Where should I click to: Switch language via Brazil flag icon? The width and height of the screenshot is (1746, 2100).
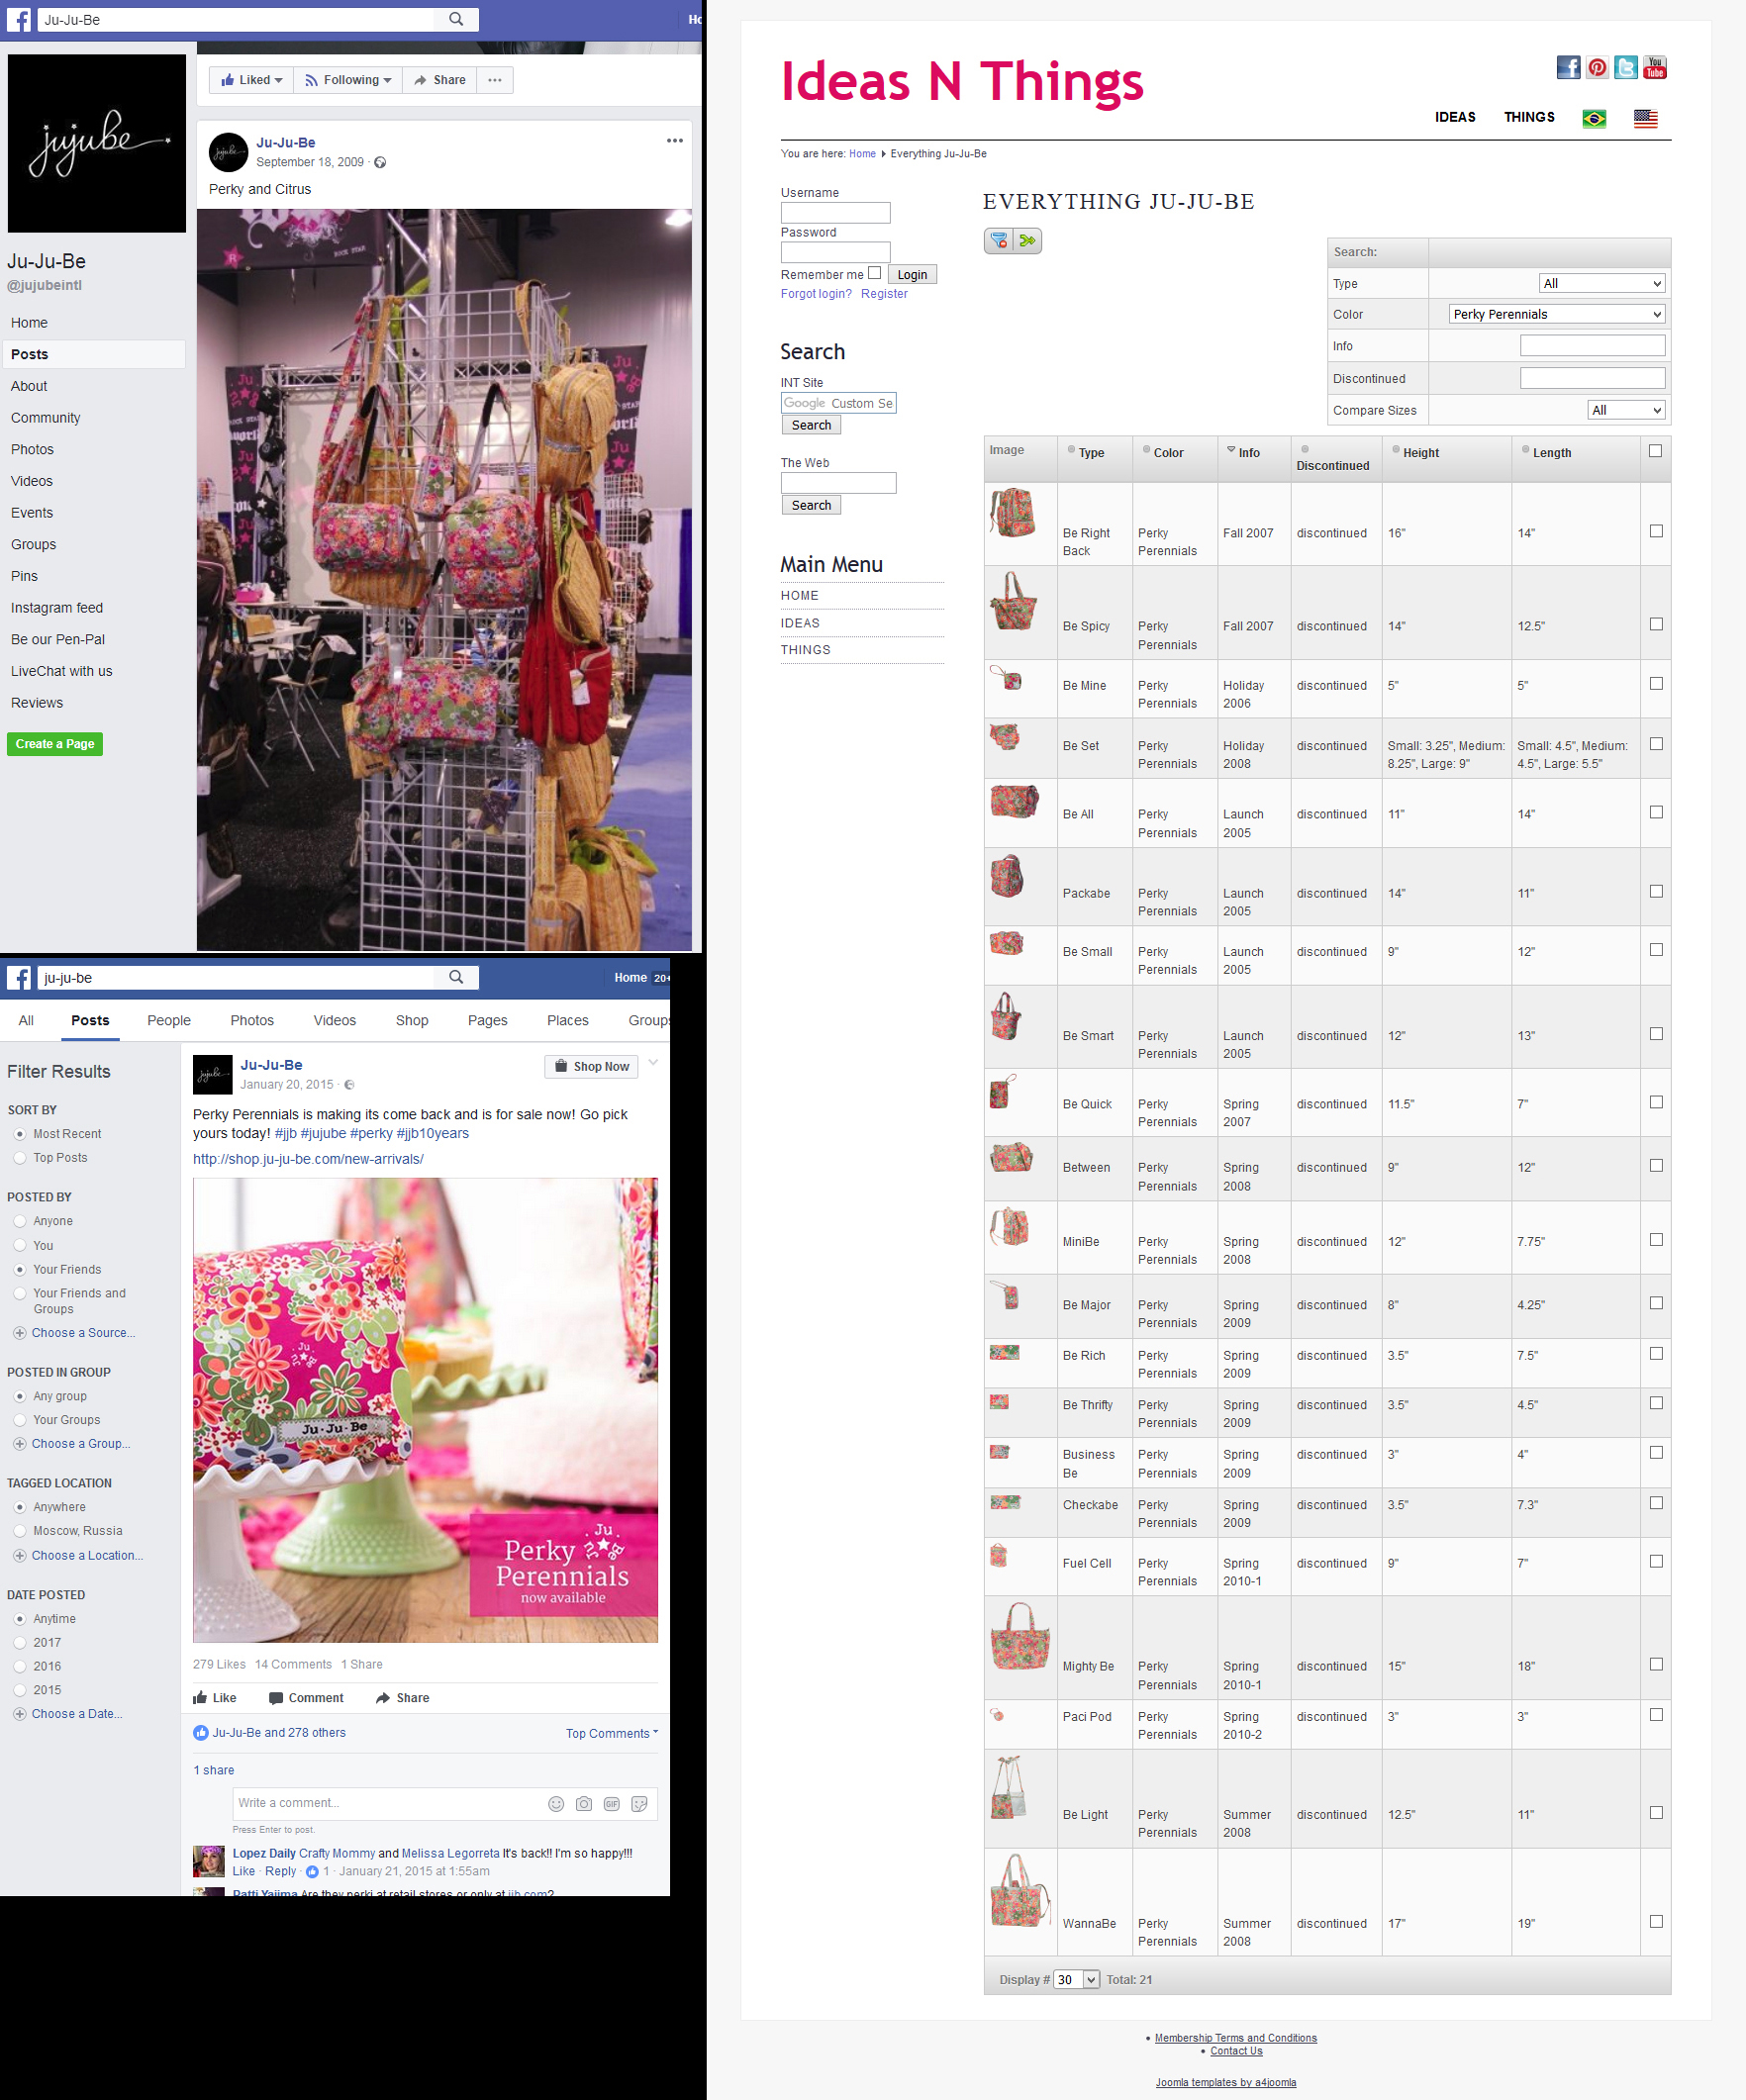click(1594, 118)
